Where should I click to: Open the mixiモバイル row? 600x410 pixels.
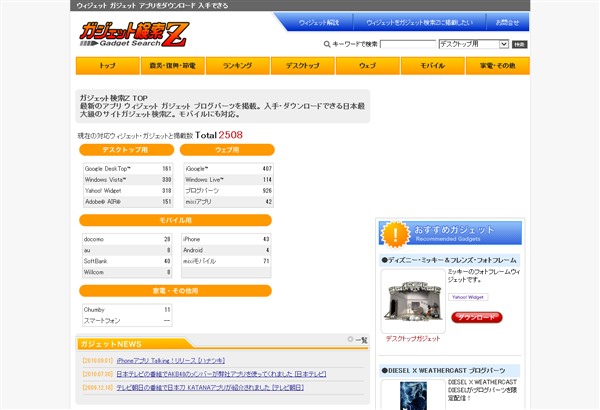pyautogui.click(x=226, y=261)
